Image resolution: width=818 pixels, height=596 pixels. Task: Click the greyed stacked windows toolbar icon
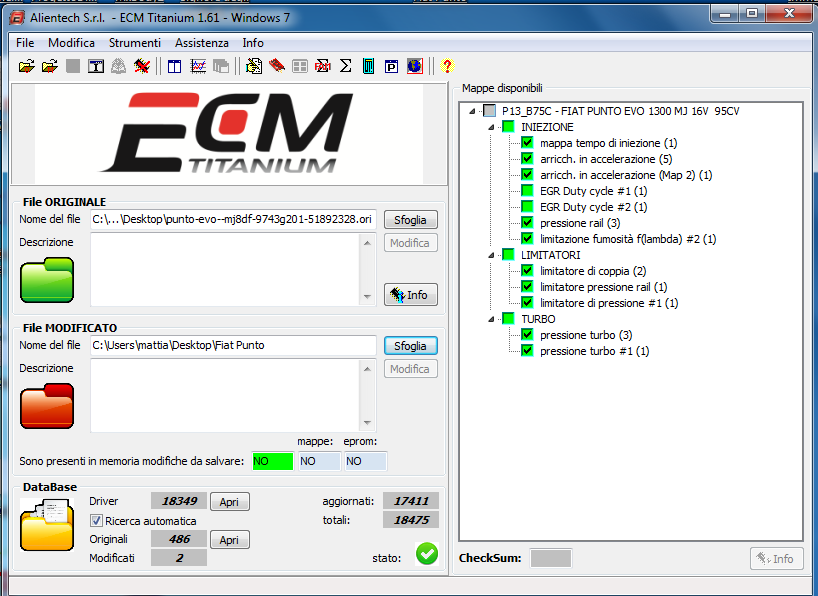coord(221,66)
